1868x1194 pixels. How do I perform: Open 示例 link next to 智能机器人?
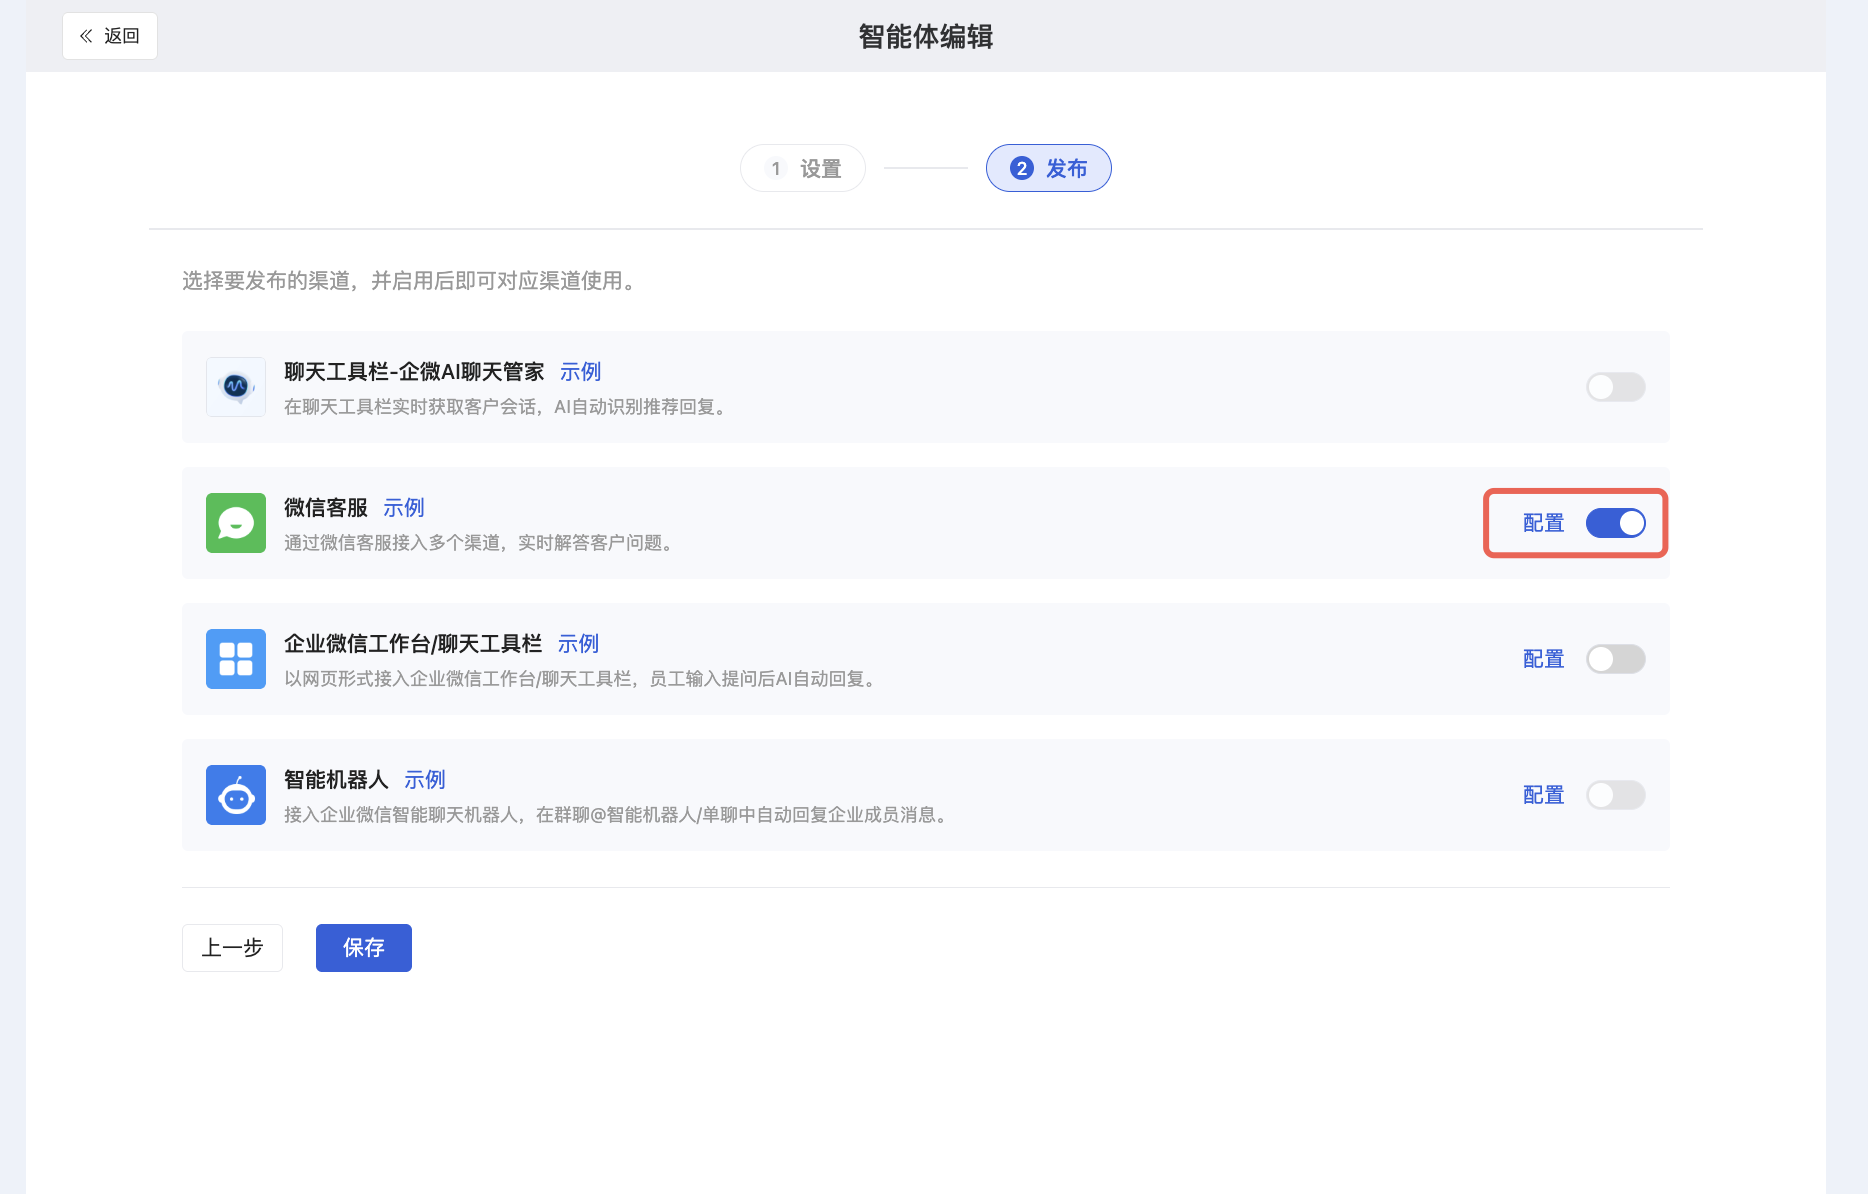pos(425,780)
